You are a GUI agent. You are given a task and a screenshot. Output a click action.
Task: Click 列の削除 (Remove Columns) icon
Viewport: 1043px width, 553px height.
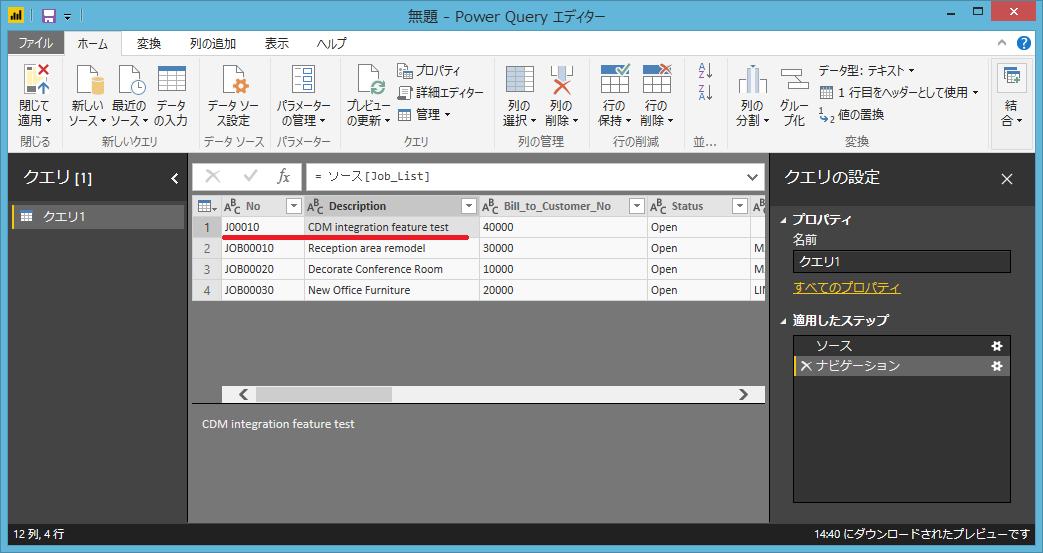561,79
